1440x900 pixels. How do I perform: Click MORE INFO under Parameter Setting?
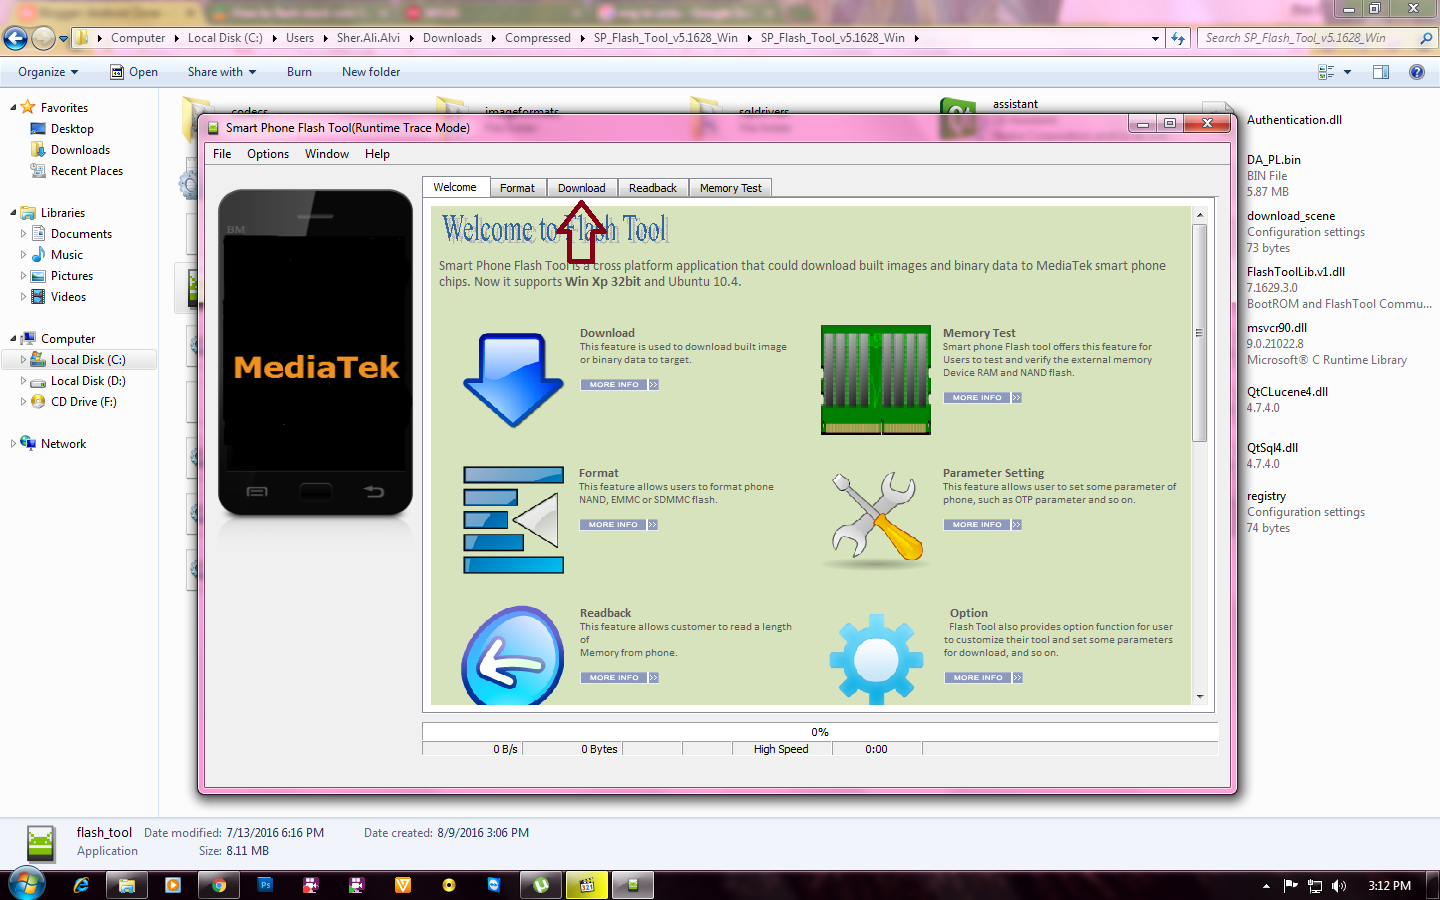[983, 525]
